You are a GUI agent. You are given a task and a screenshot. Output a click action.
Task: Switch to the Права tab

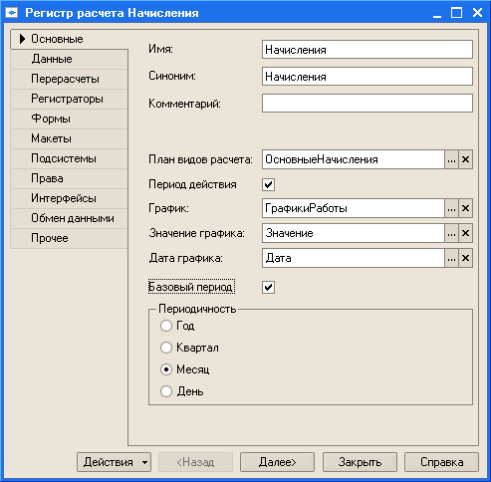point(69,179)
